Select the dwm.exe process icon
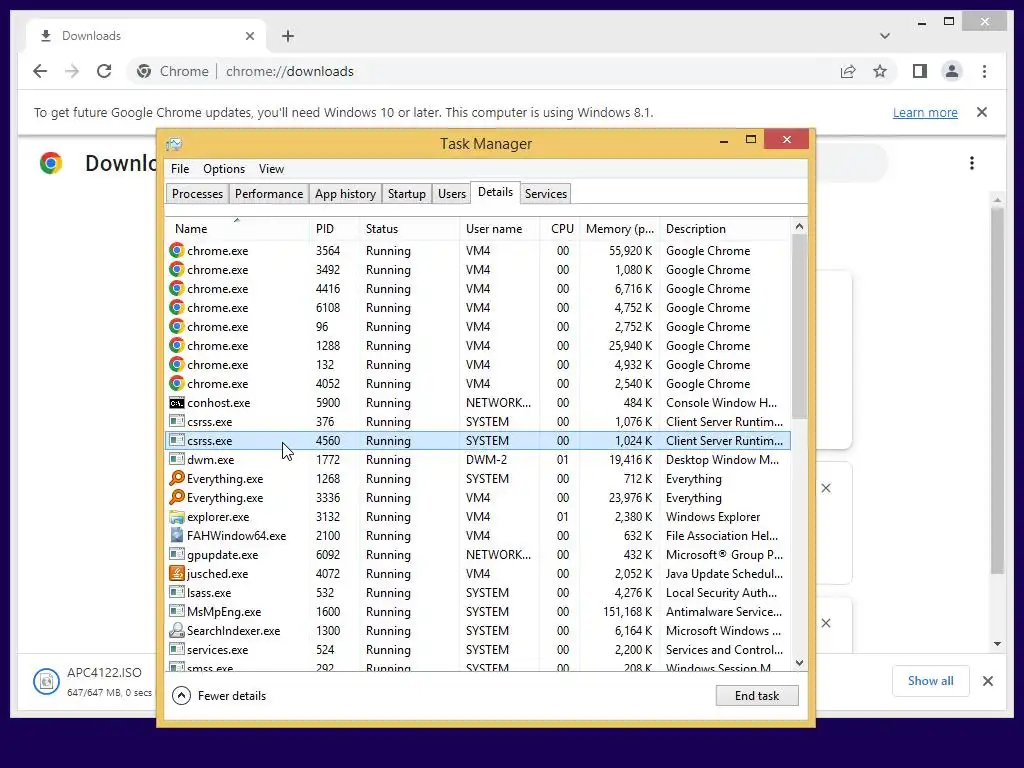 tap(176, 460)
